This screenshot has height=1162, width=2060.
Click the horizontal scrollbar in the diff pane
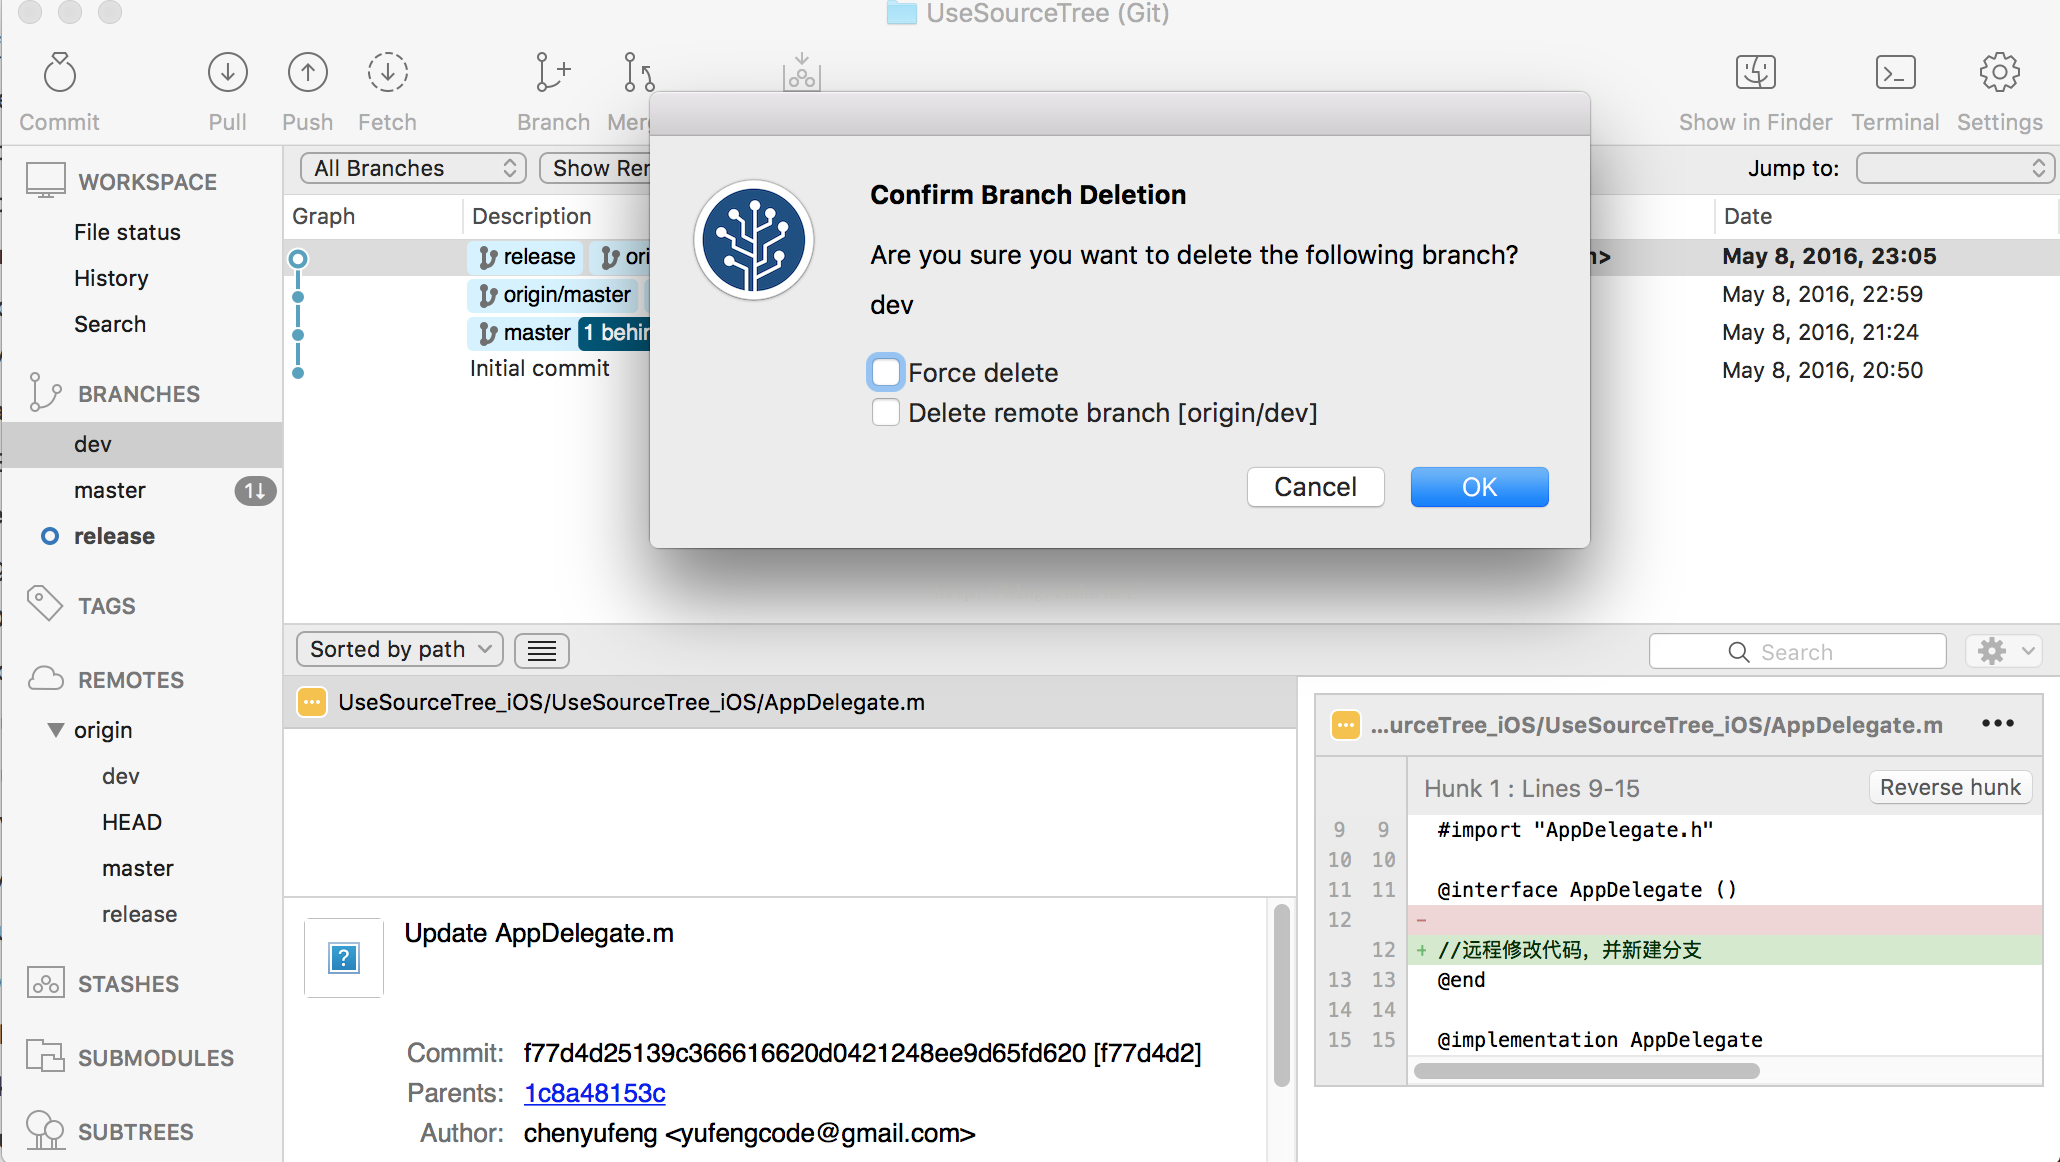pyautogui.click(x=1586, y=1071)
